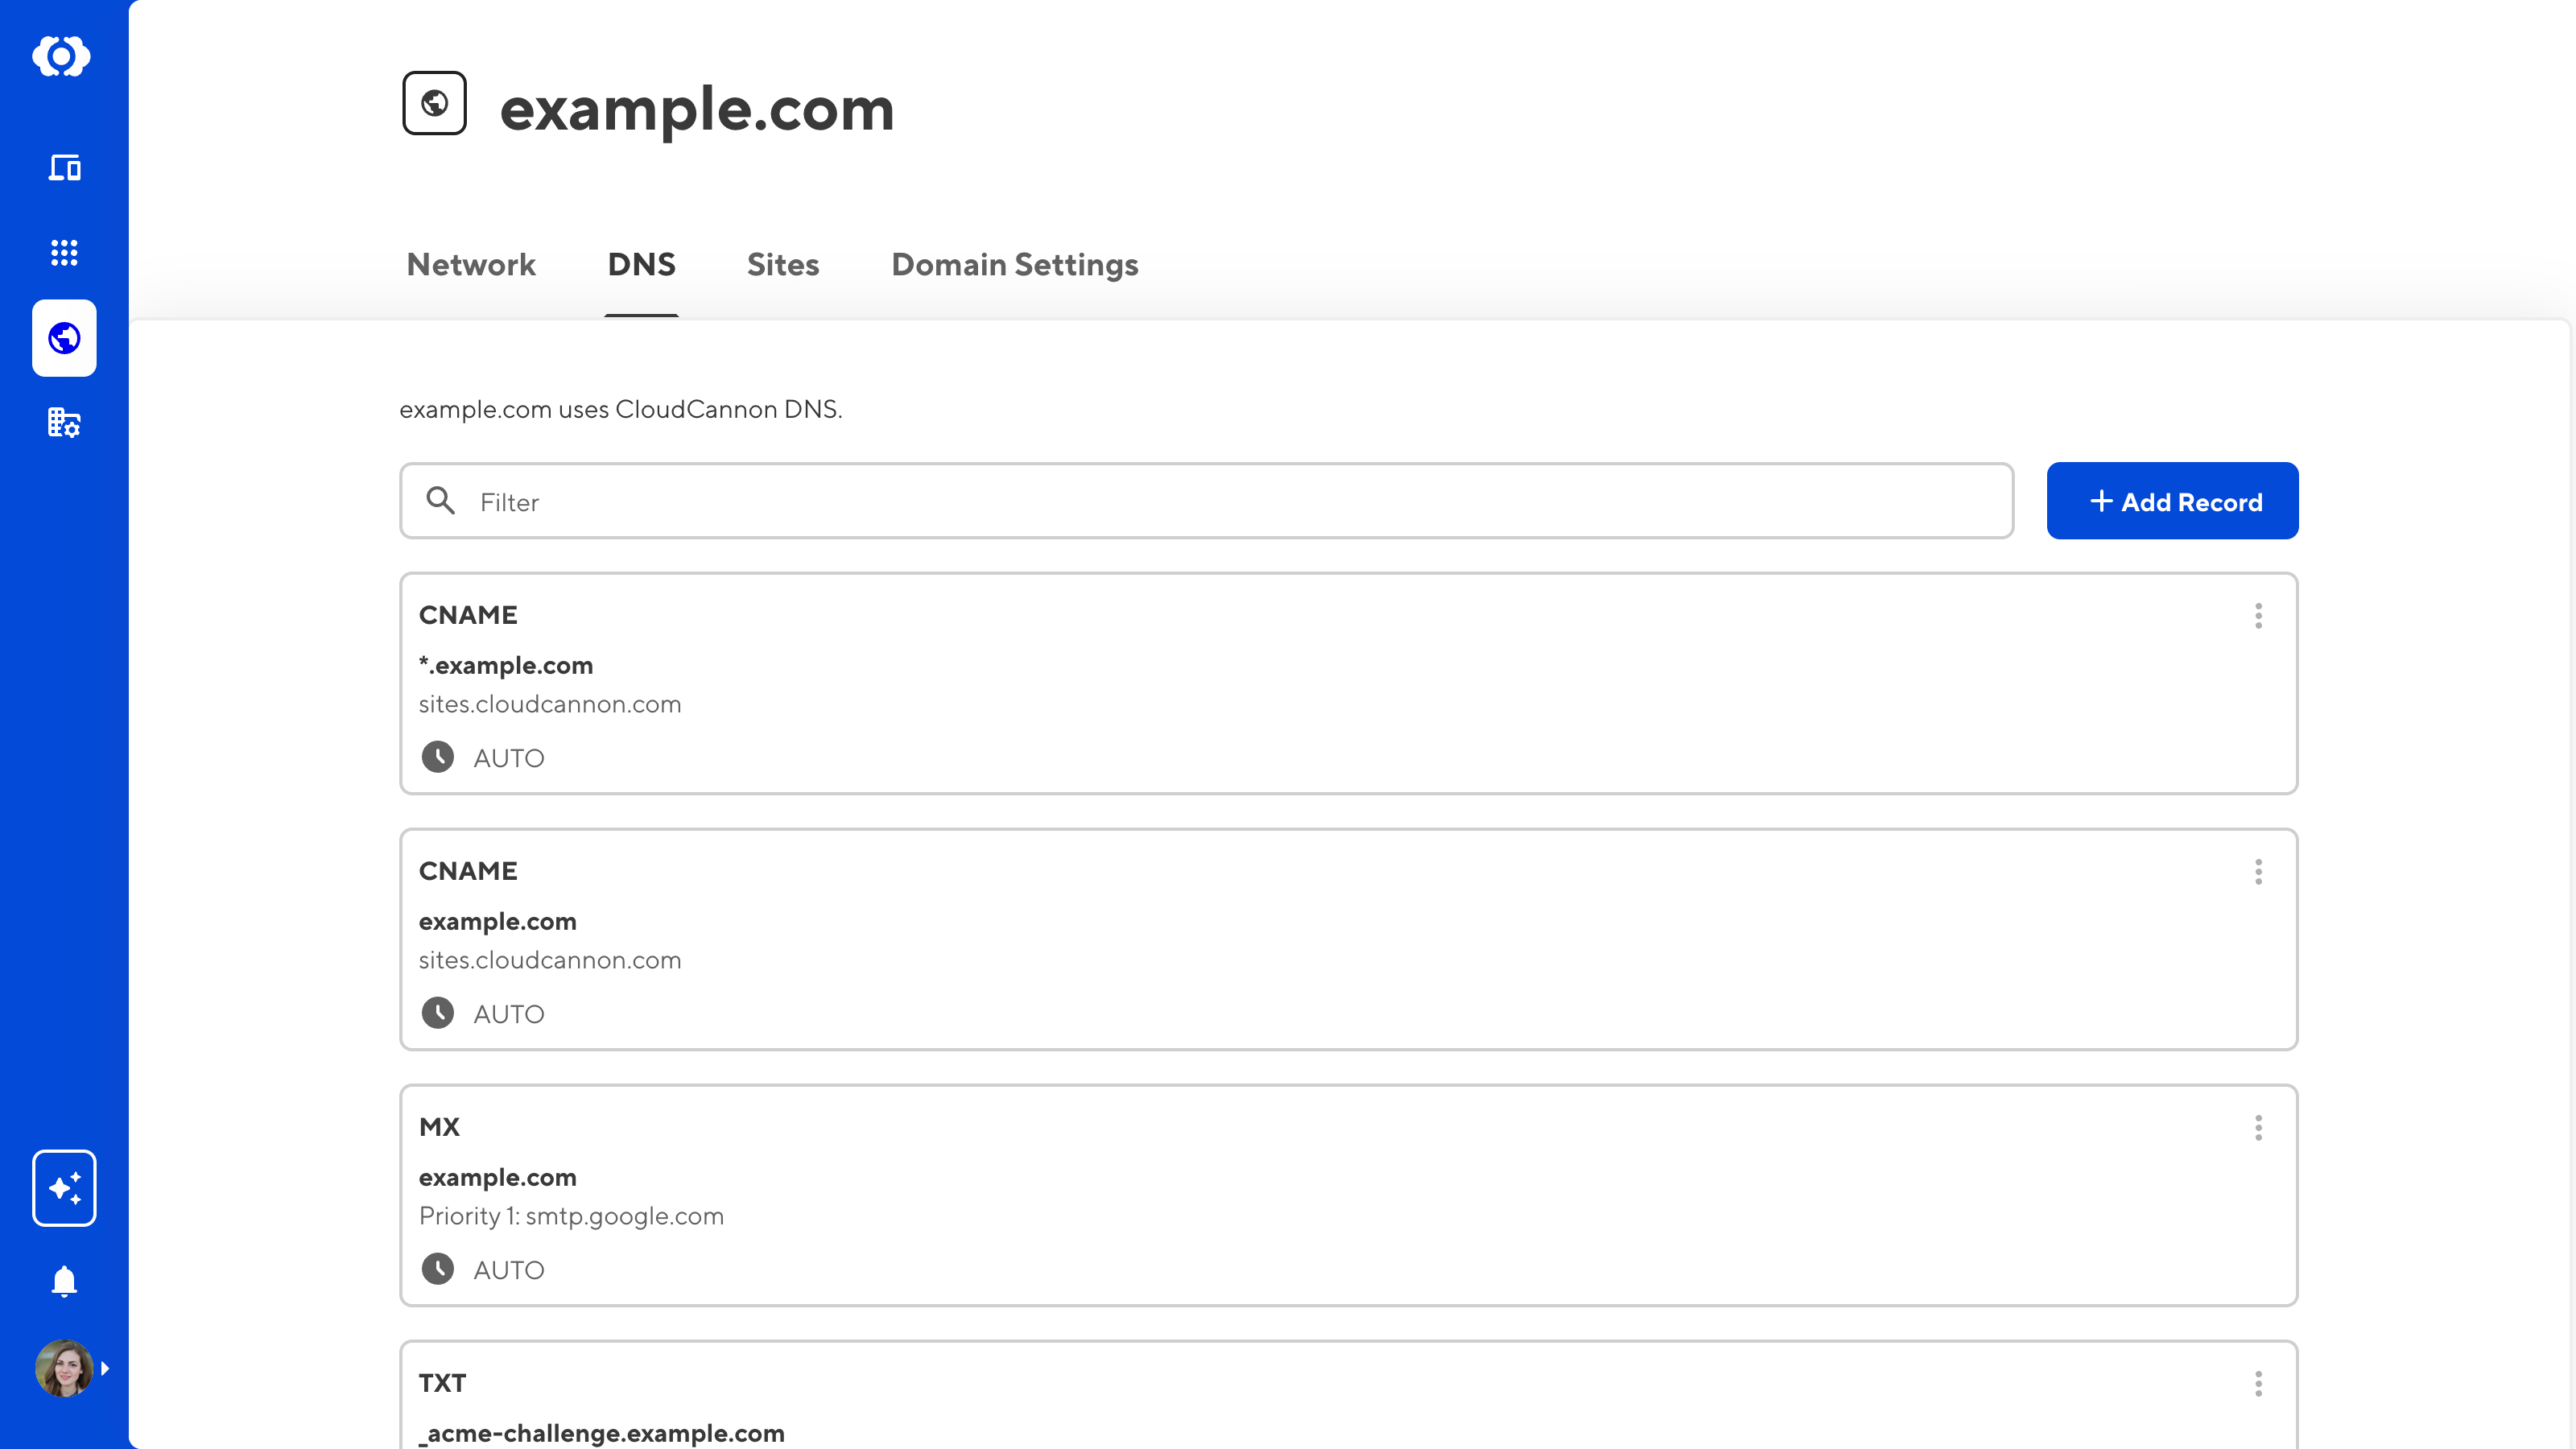The image size is (2576, 1449).
Task: Click the Add Record button
Action: pyautogui.click(x=2172, y=501)
